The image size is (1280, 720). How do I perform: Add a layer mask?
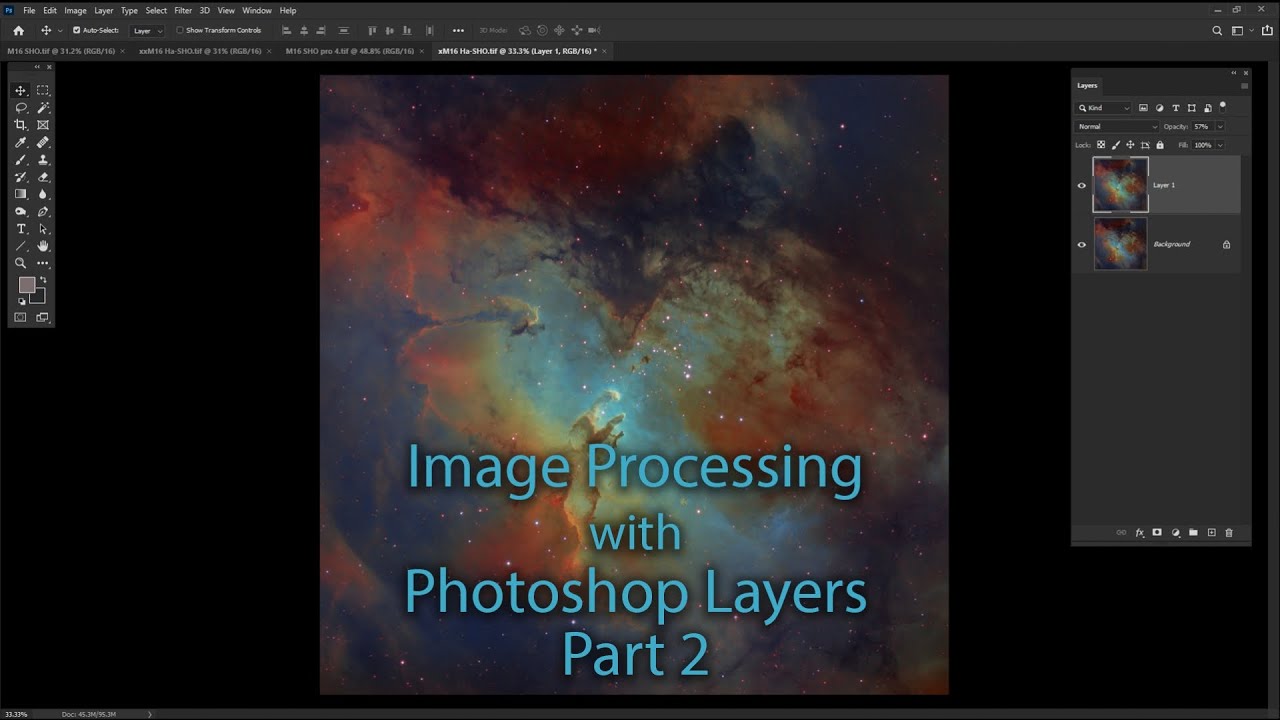1157,533
